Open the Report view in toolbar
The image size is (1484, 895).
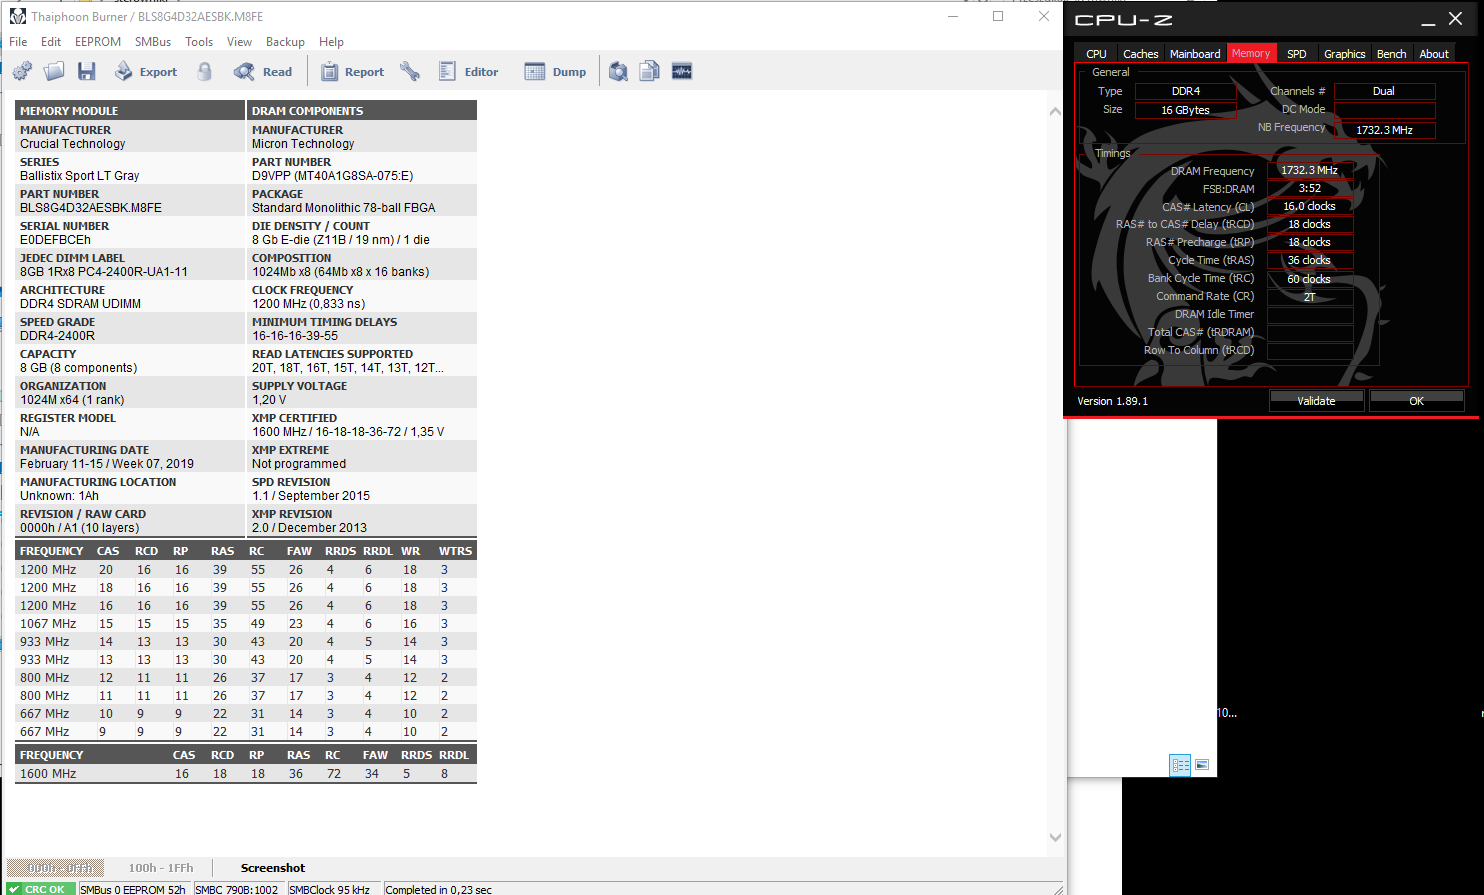coord(352,71)
